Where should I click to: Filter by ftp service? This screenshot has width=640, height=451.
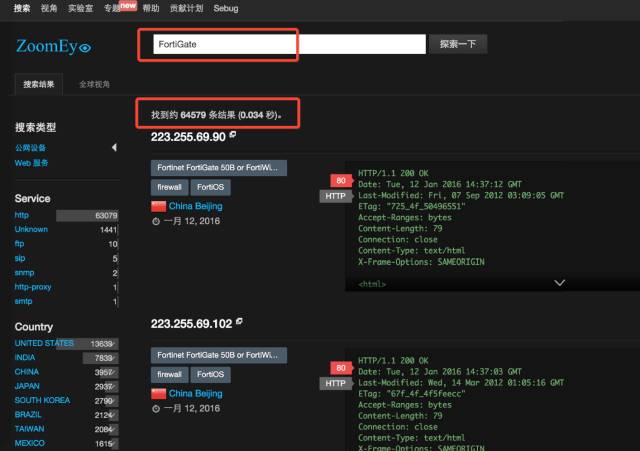coord(19,244)
